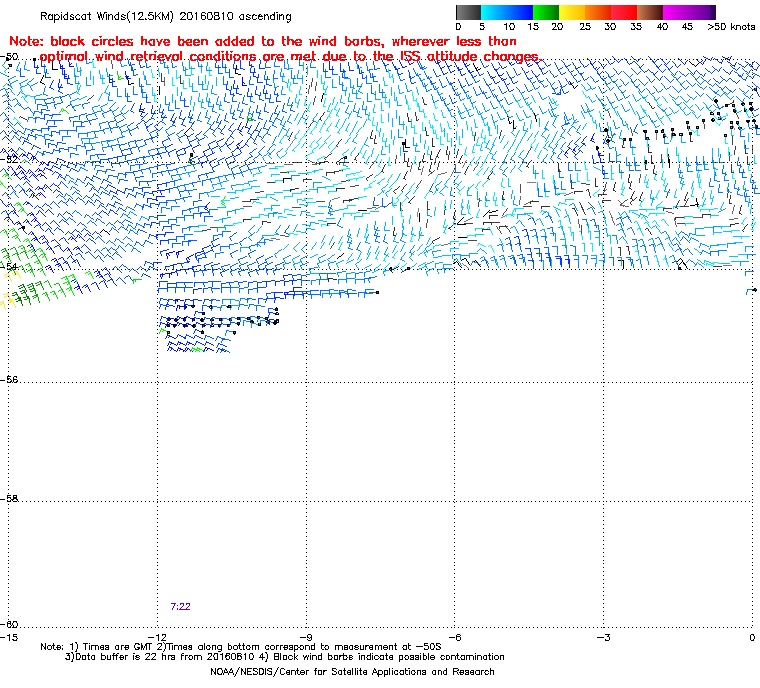
Task: Click the gray 0-5 knots legend swatch
Action: (468, 12)
